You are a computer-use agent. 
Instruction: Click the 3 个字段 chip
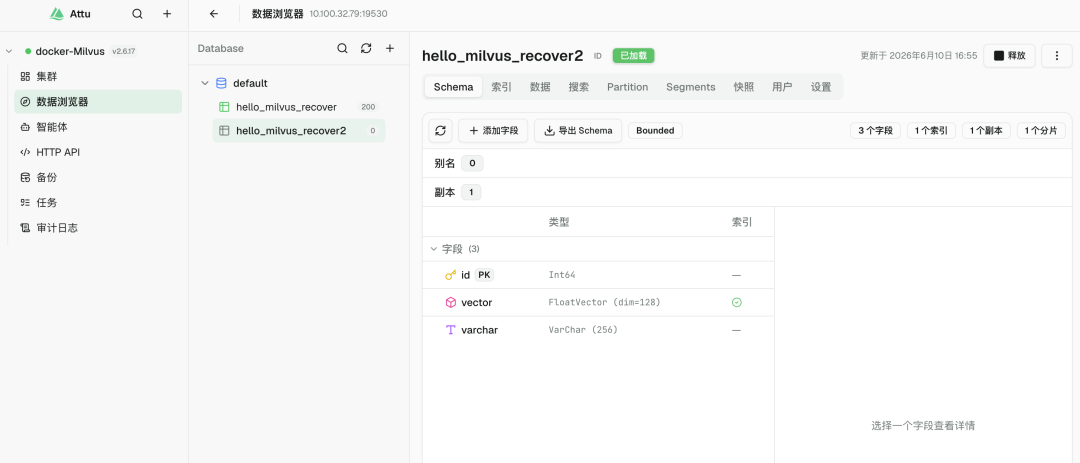pyautogui.click(x=875, y=130)
